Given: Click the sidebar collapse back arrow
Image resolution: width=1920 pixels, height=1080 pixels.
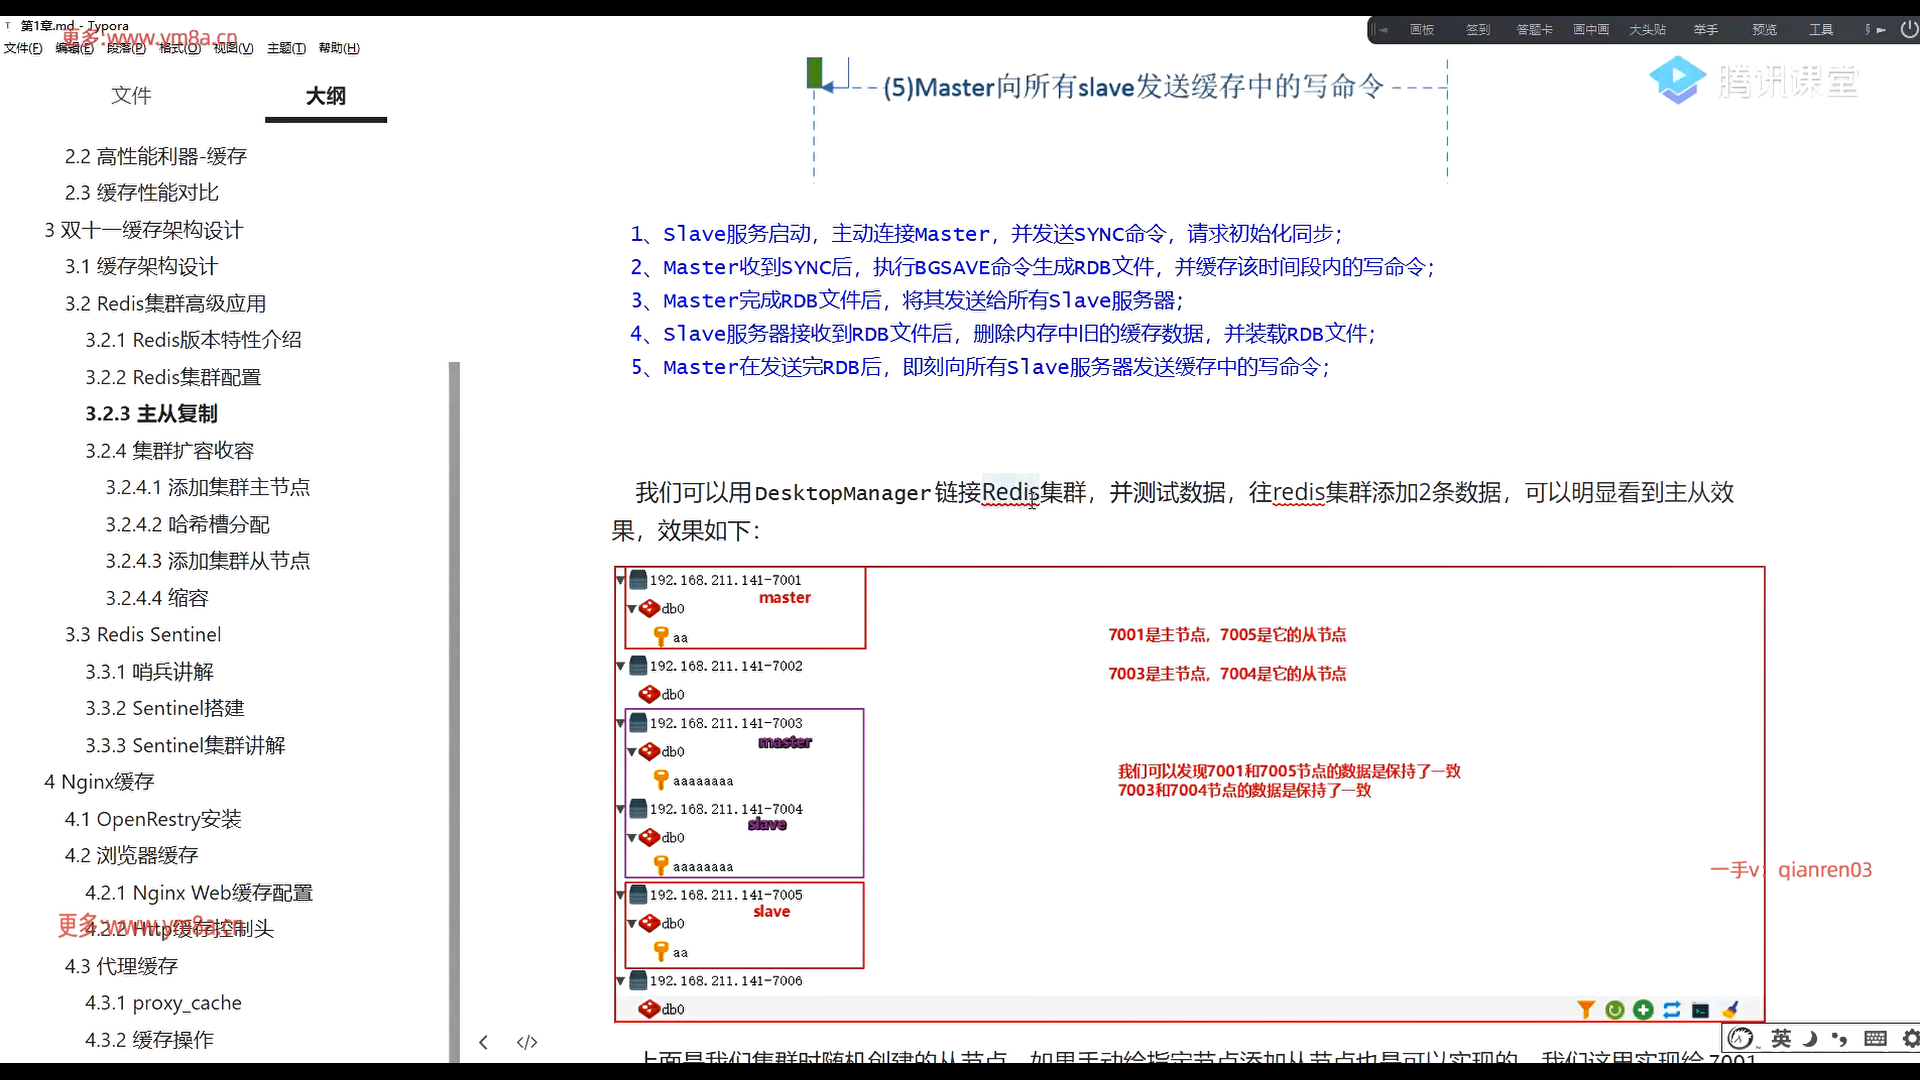Looking at the screenshot, I should pos(484,1042).
